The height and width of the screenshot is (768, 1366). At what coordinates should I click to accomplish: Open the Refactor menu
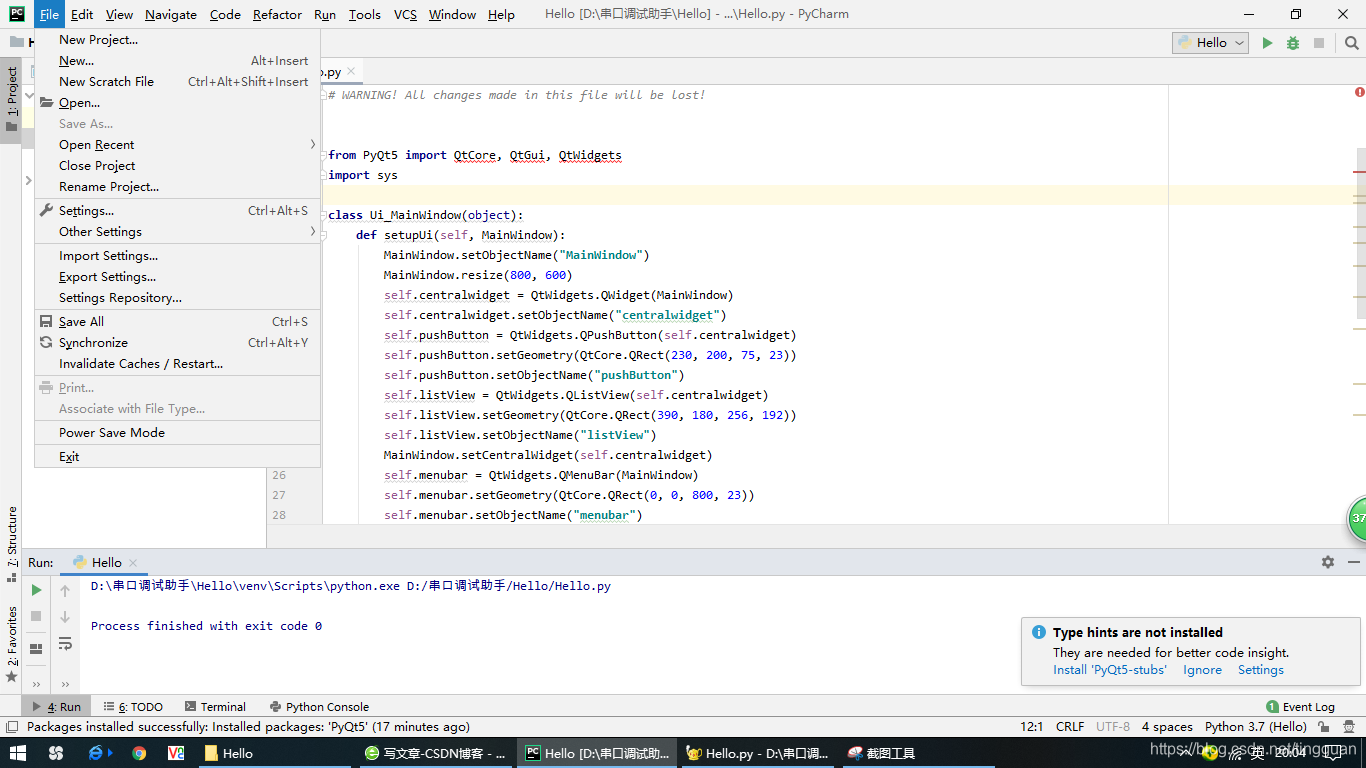(x=276, y=14)
